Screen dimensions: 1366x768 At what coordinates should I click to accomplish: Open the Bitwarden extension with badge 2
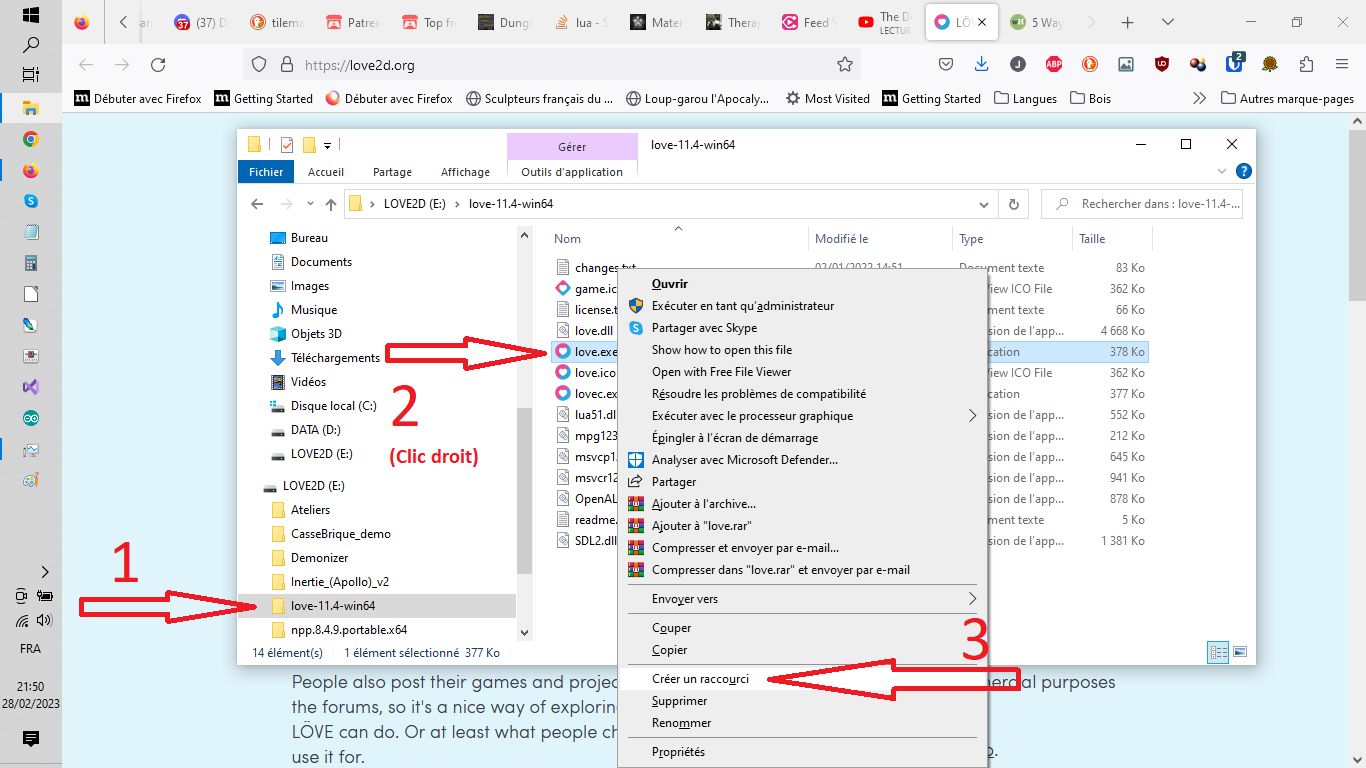point(1235,64)
